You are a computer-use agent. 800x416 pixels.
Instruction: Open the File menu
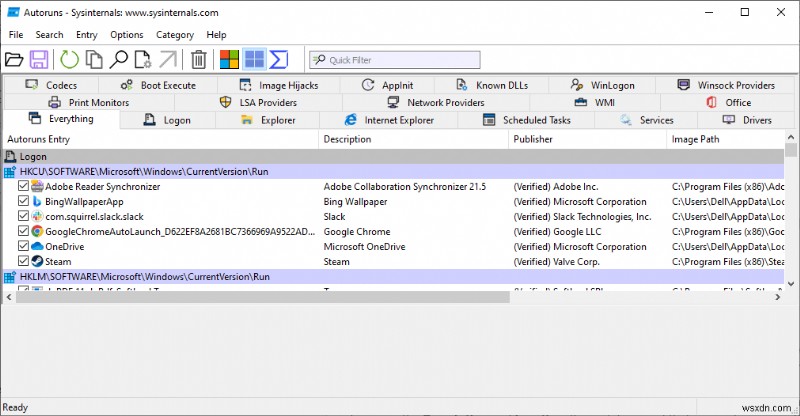click(16, 35)
